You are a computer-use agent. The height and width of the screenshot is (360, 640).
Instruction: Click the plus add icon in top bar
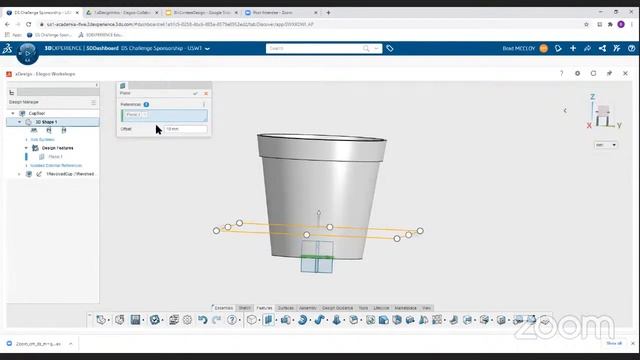point(573,49)
